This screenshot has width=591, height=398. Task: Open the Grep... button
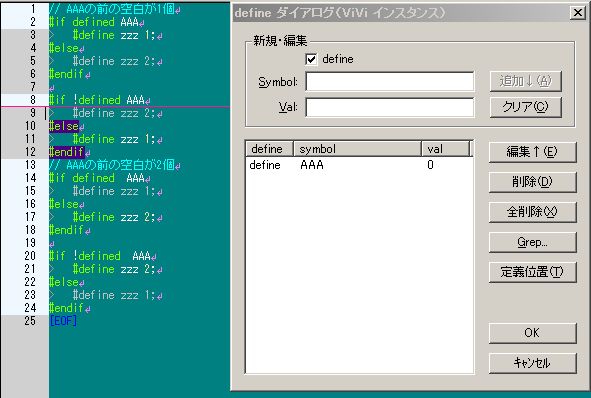coord(532,242)
